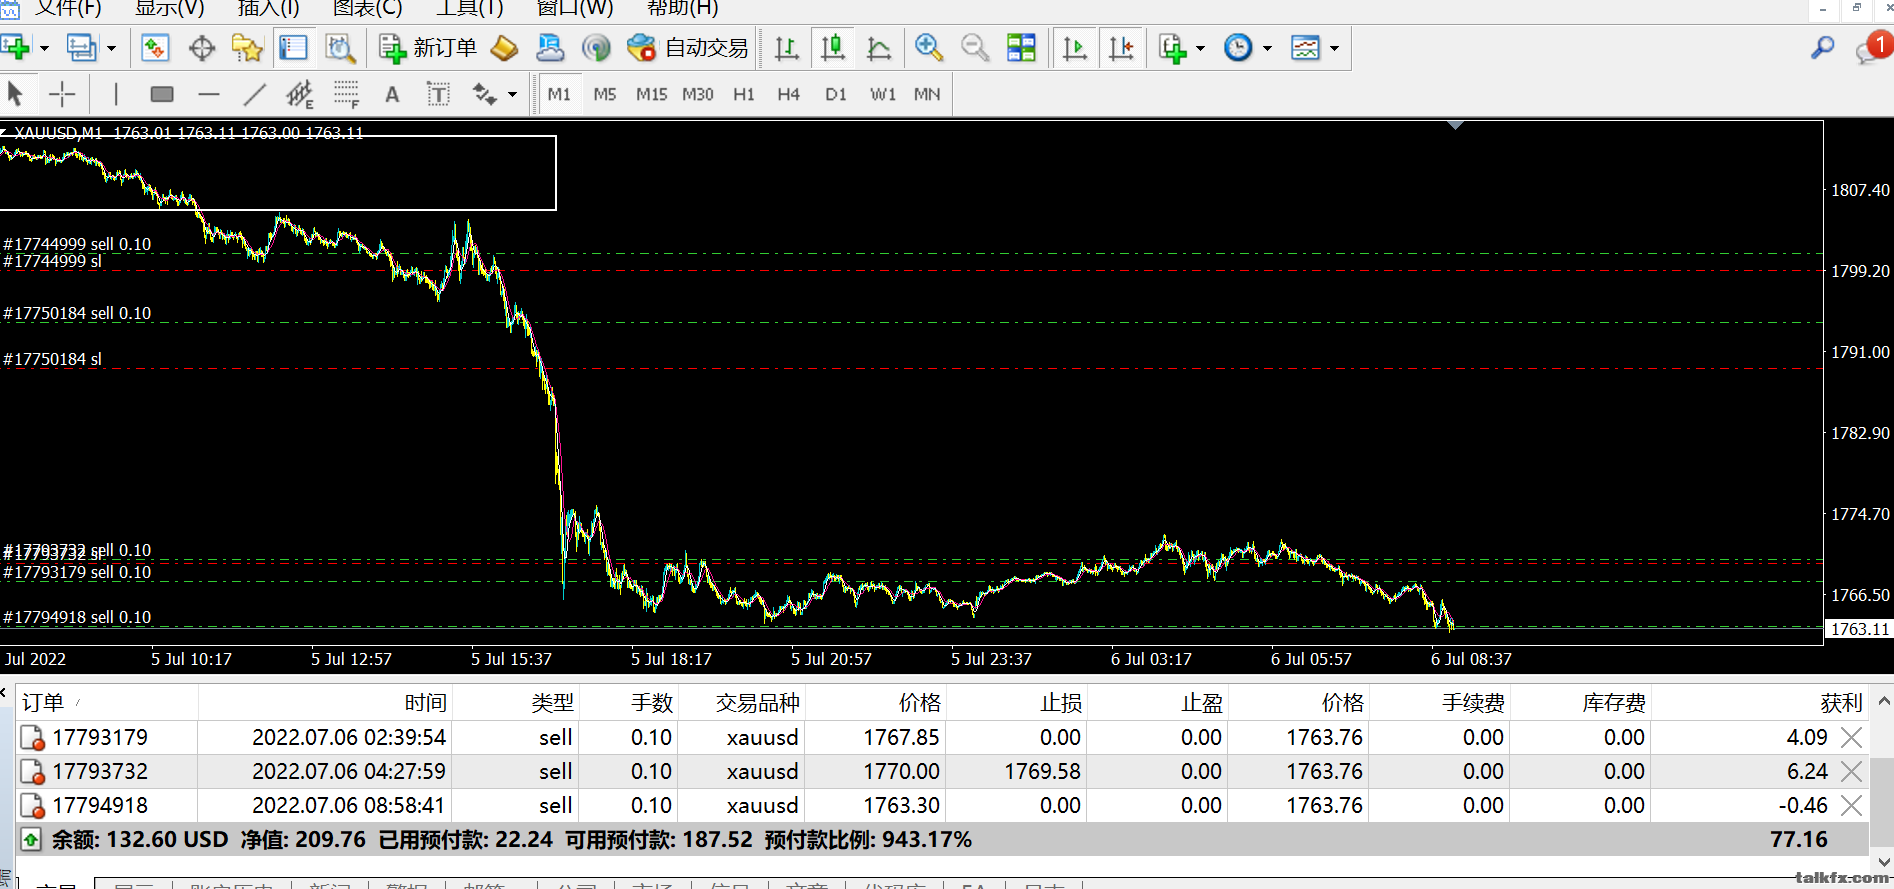This screenshot has width=1894, height=889.
Task: Open the Market Watch window icon
Action: pyautogui.click(x=155, y=47)
